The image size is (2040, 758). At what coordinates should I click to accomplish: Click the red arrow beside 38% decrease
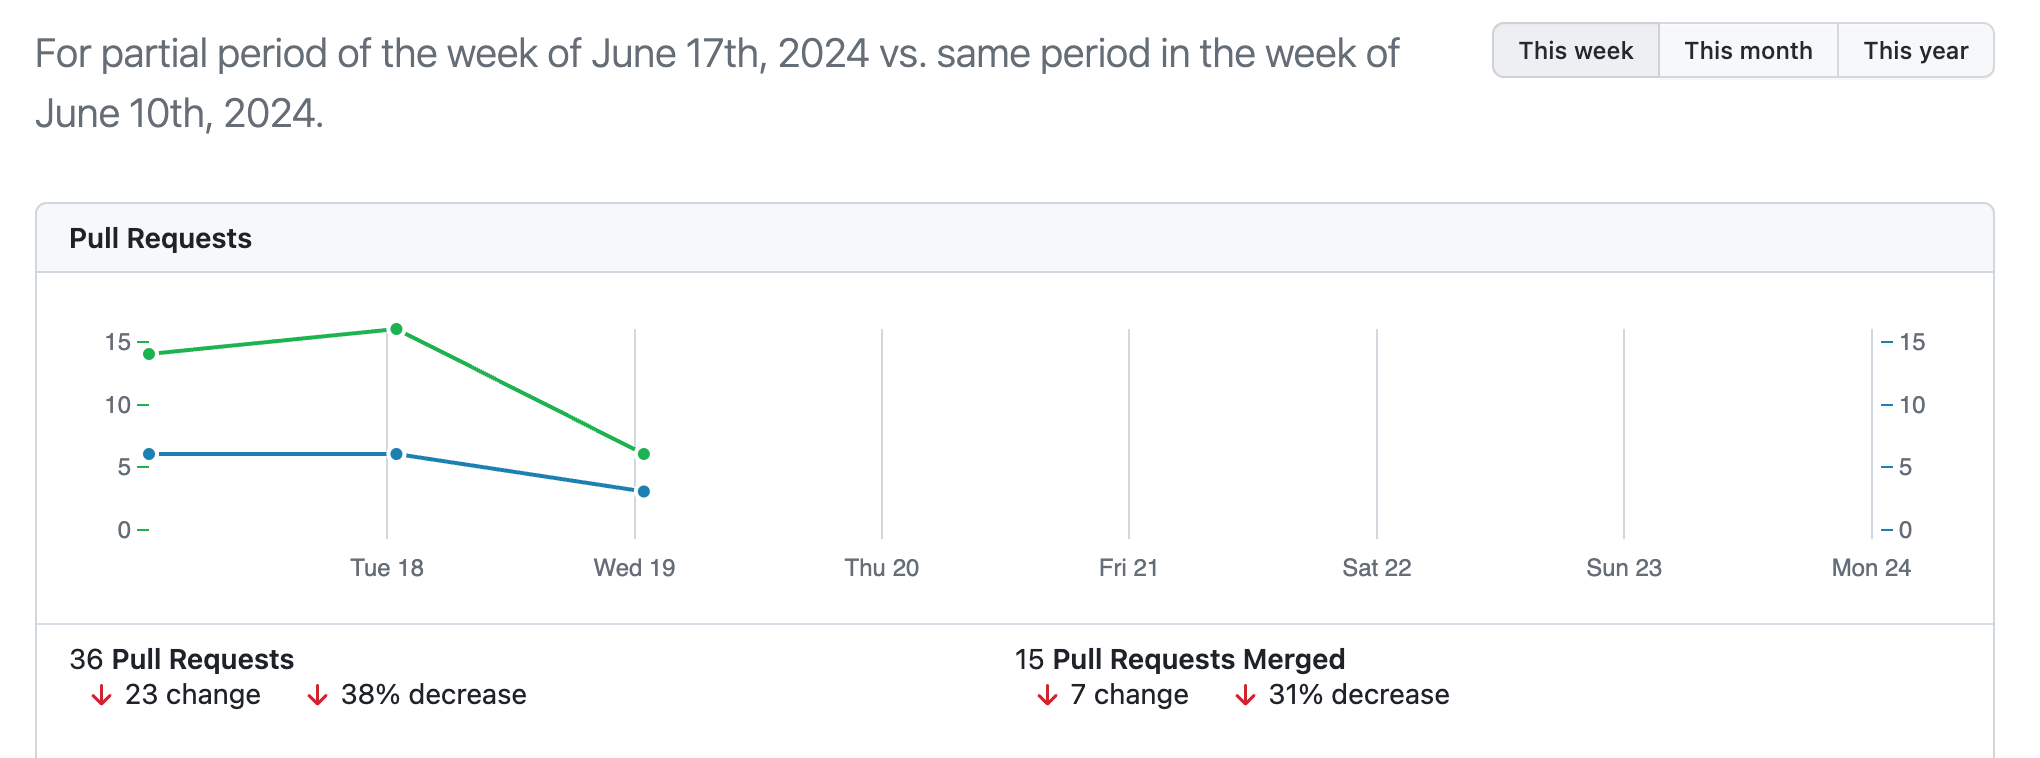pos(318,694)
